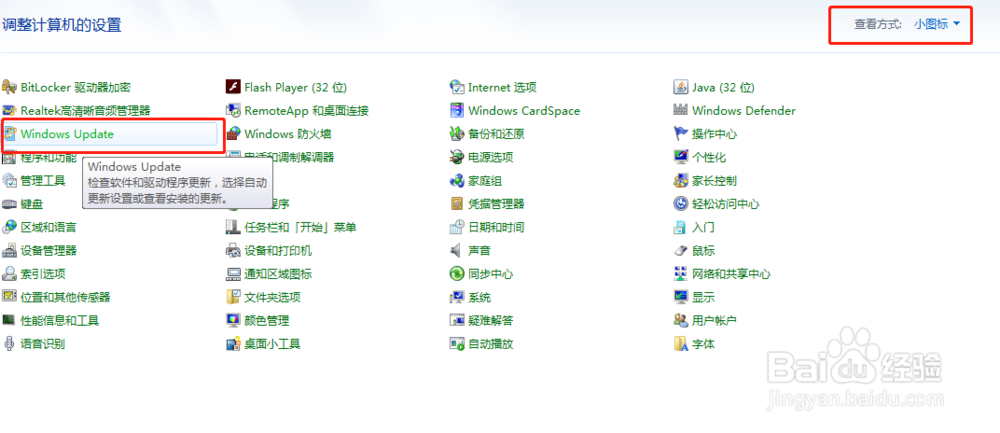This screenshot has width=1000, height=433.
Task: Open RemoteApp 和桌面连接 link
Action: pyautogui.click(x=306, y=111)
